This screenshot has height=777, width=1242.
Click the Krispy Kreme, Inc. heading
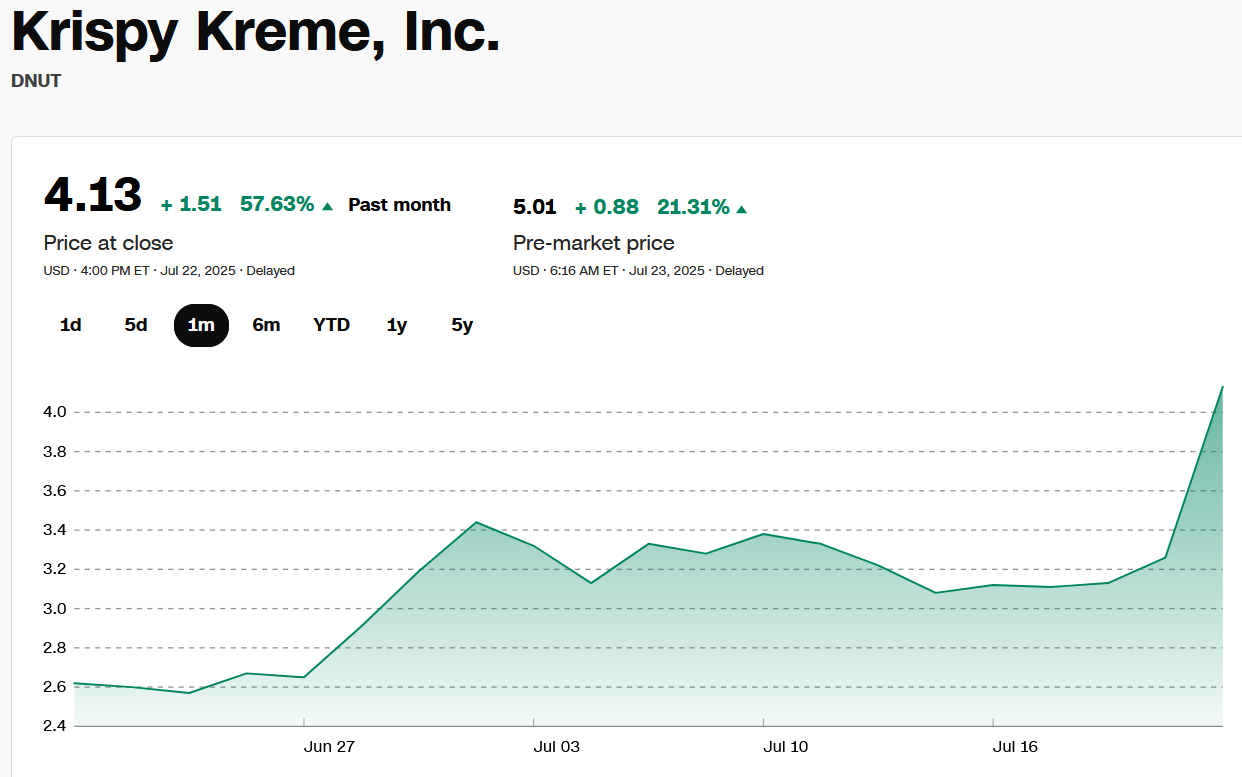(255, 33)
